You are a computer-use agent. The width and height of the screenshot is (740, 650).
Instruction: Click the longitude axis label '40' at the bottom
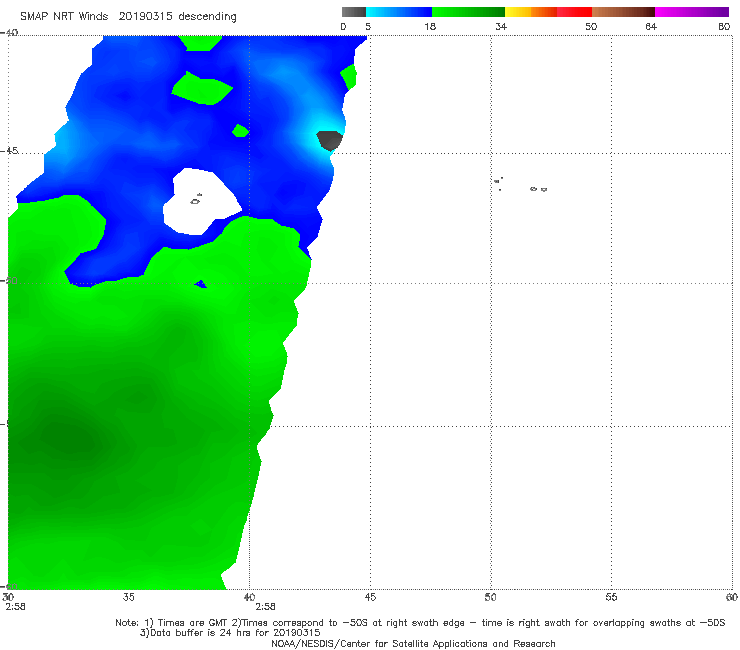pos(249,598)
